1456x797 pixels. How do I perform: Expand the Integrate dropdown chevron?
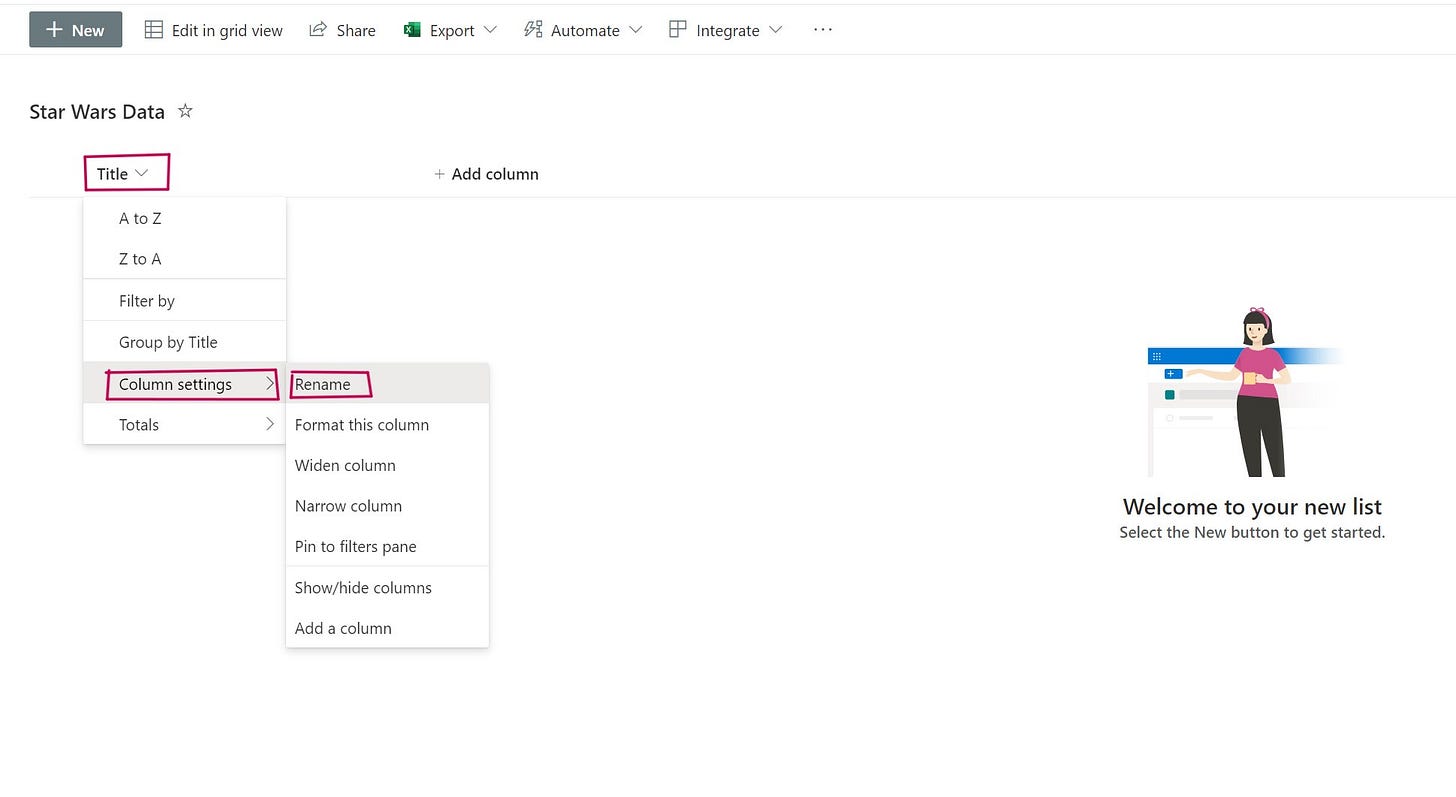tap(776, 30)
